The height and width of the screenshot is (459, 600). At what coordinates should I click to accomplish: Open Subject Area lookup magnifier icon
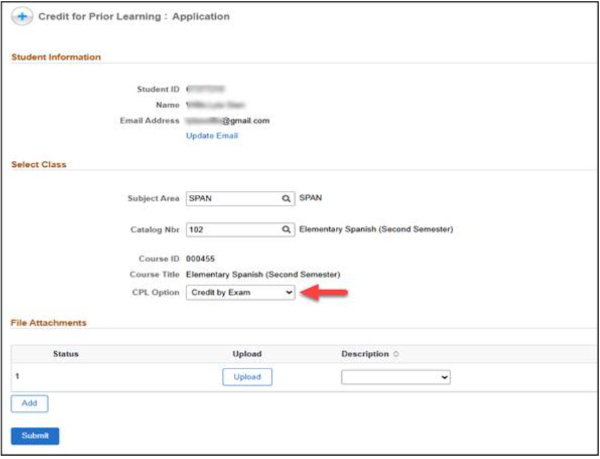click(x=286, y=198)
